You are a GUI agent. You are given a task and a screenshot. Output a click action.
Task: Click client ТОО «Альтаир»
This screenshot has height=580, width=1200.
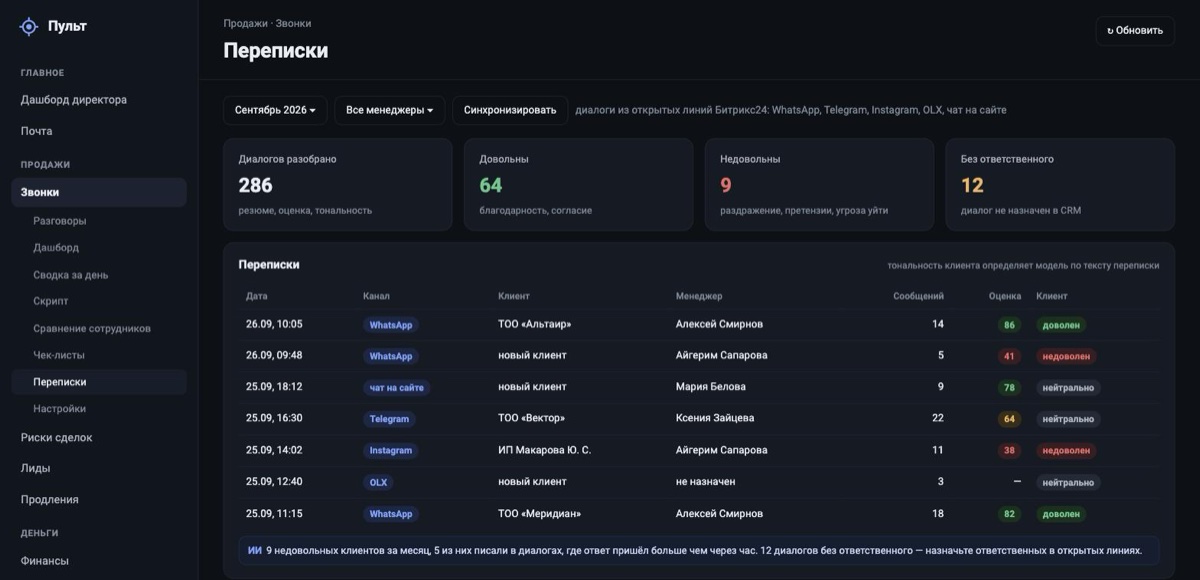[x=535, y=324]
